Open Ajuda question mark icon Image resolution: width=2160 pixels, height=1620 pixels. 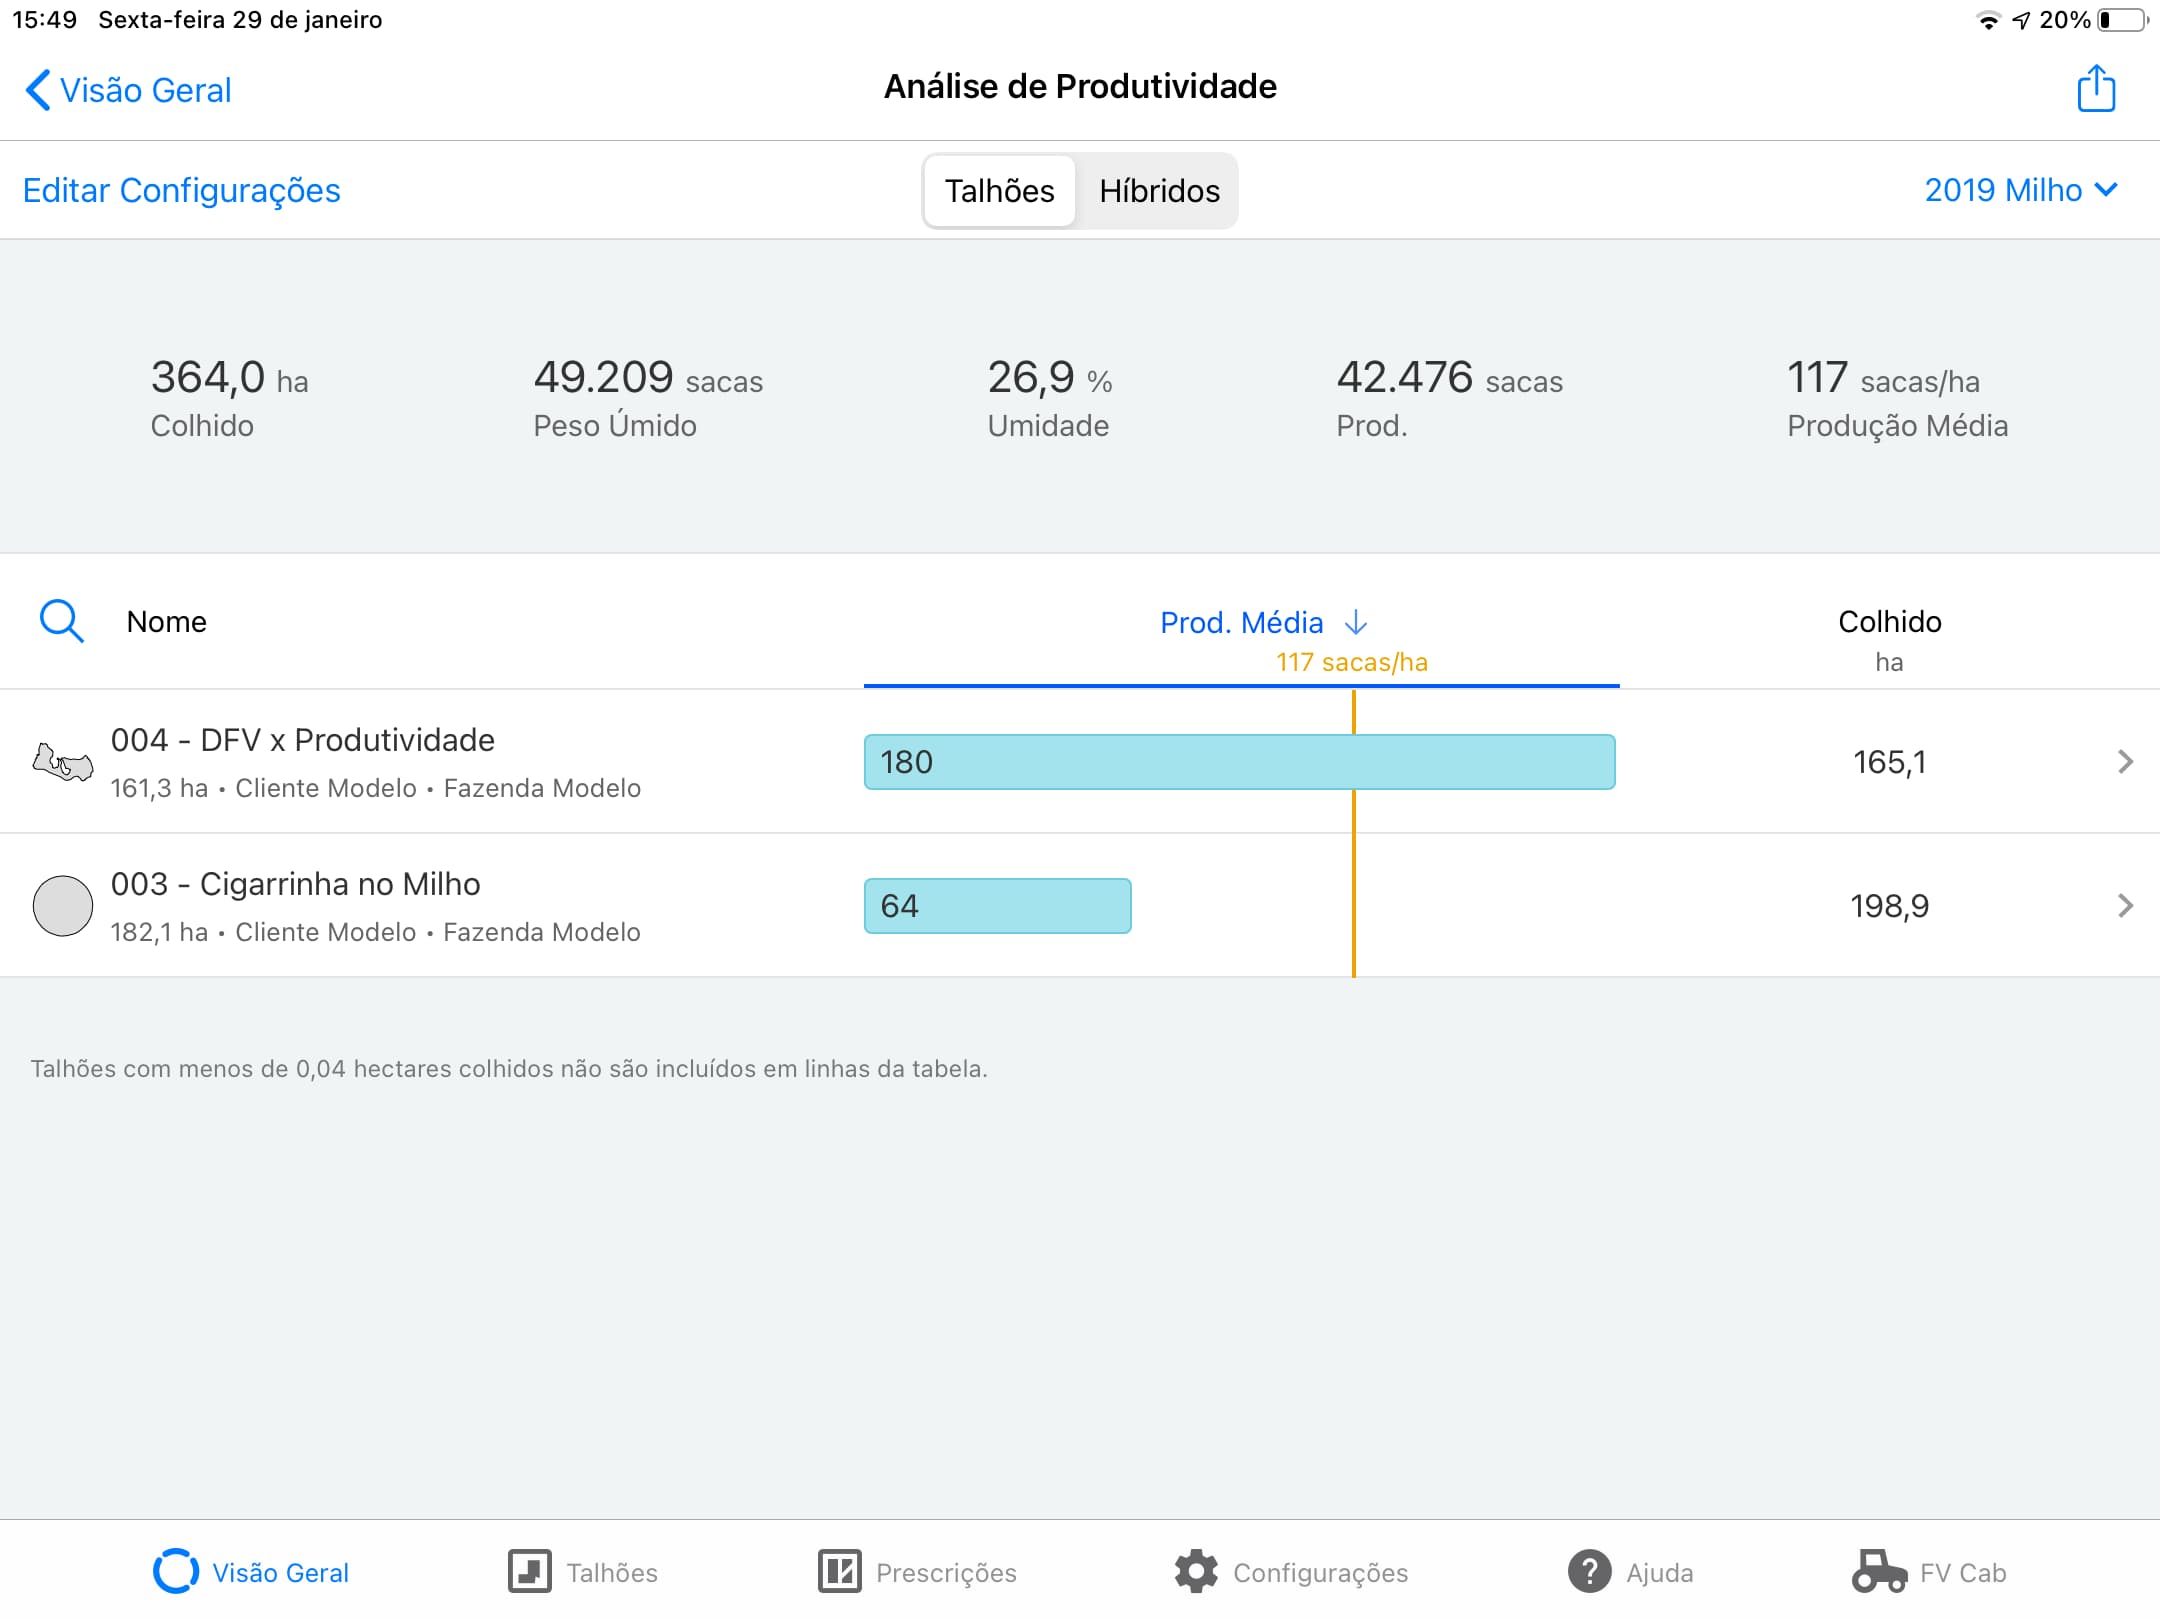point(1589,1571)
